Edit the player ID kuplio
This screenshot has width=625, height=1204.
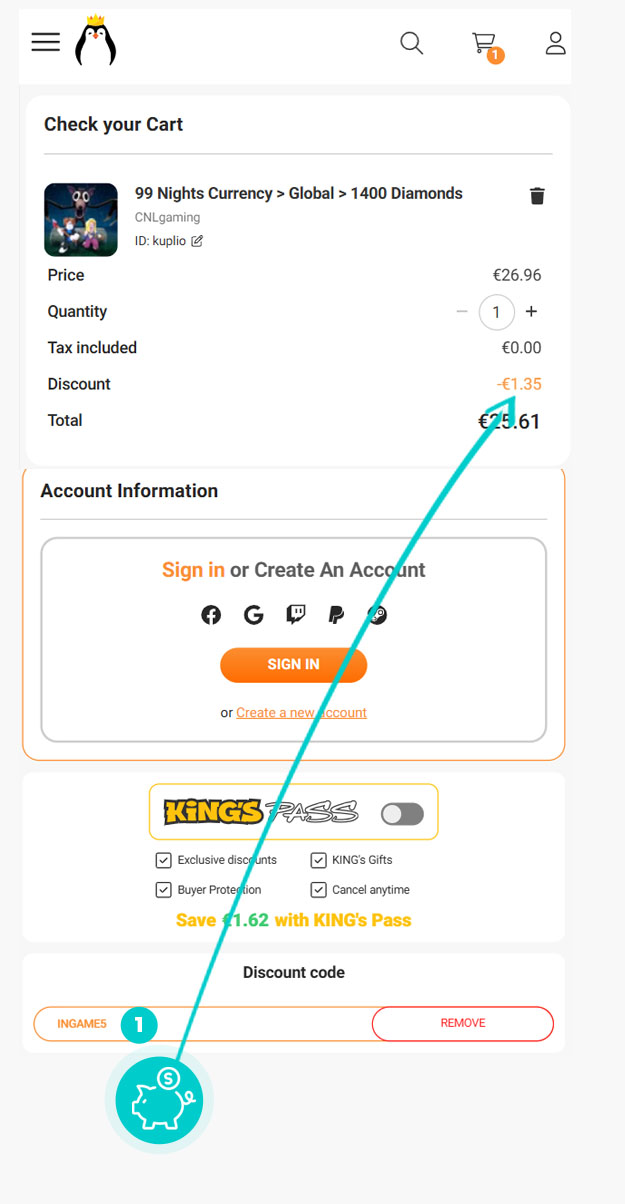point(197,241)
